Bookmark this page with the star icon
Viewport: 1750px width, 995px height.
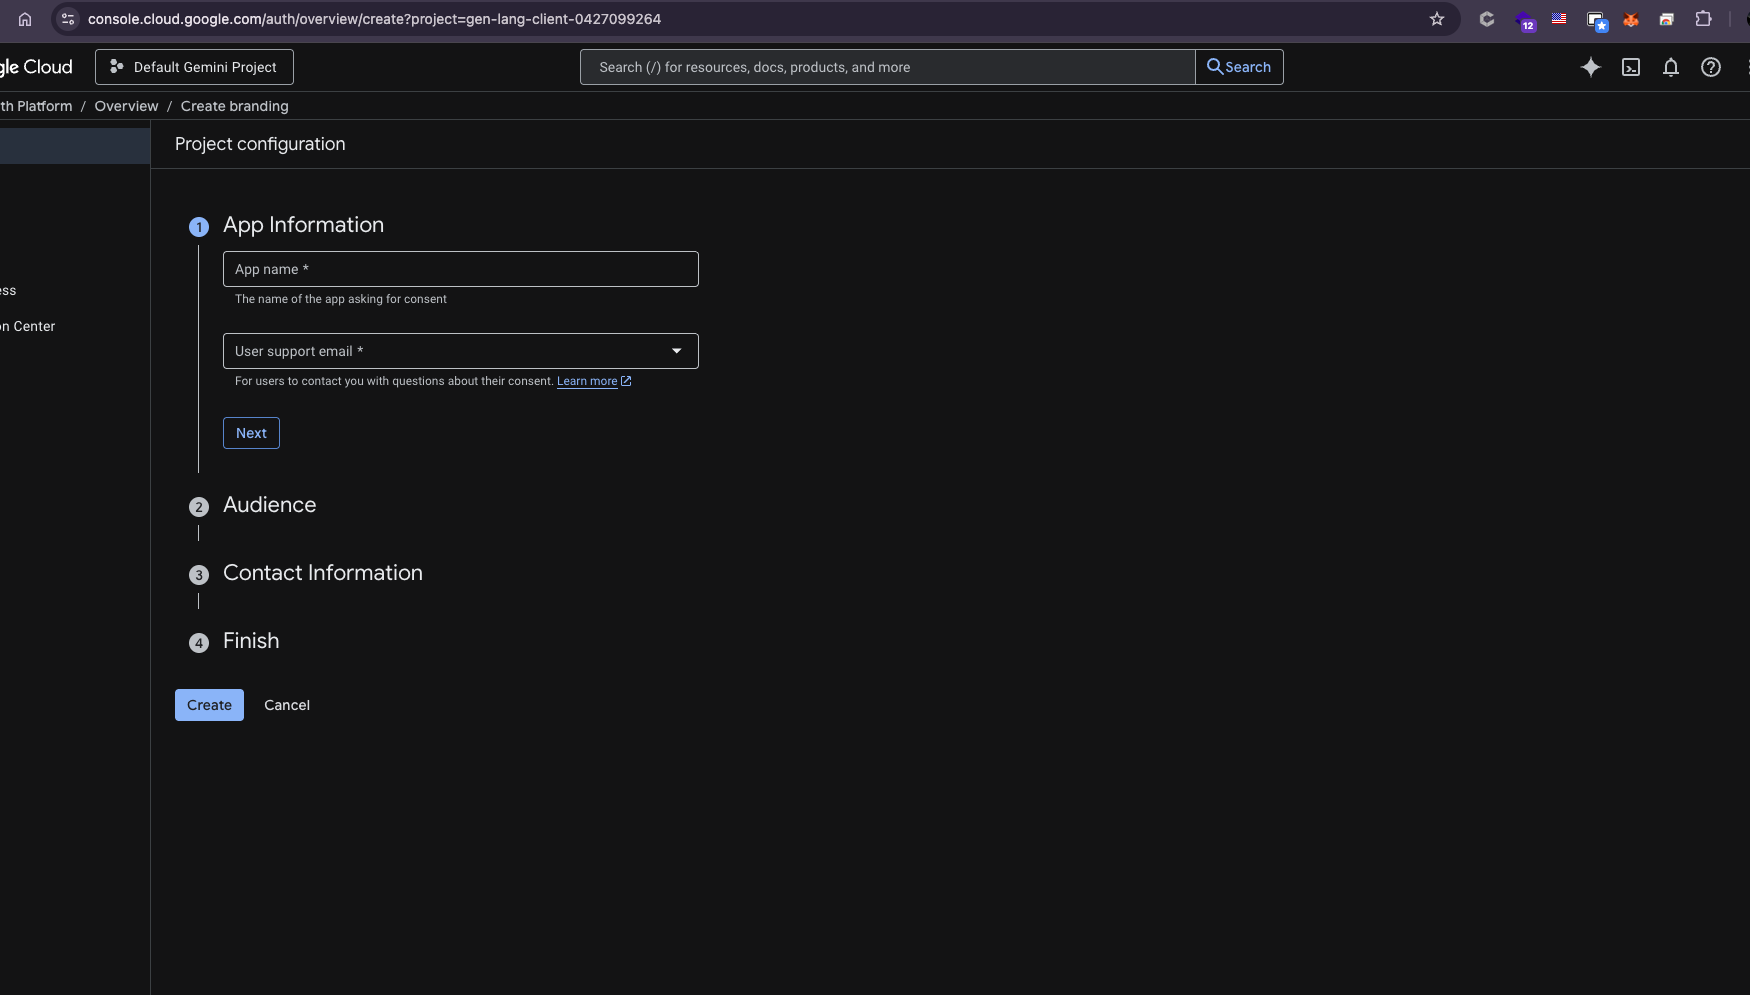[1436, 19]
